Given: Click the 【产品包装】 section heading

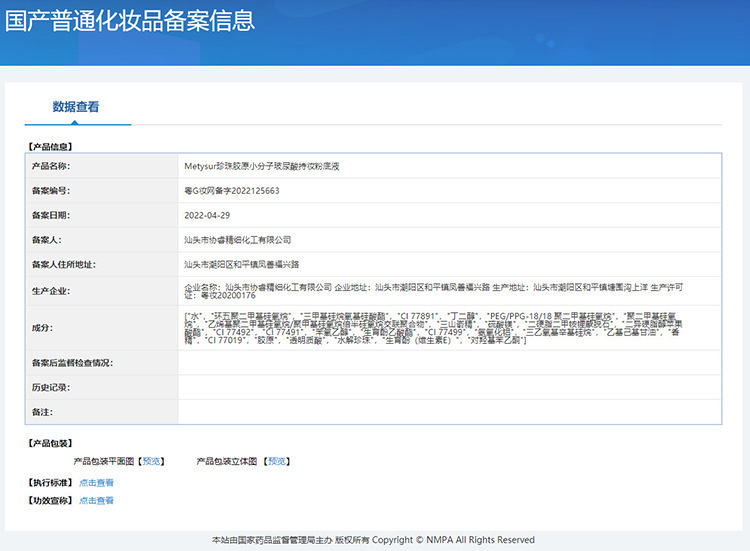Looking at the screenshot, I should (50, 443).
